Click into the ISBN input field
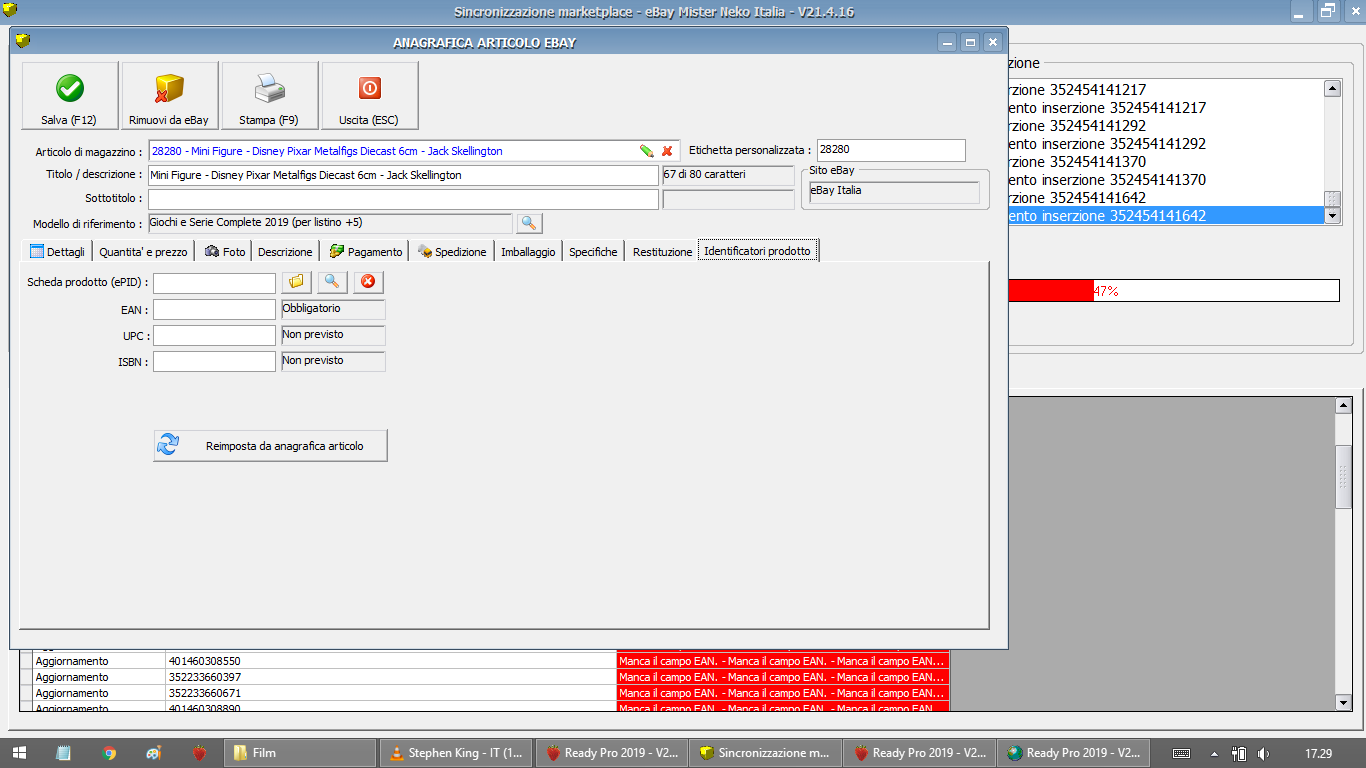This screenshot has height=768, width=1366. pyautogui.click(x=214, y=361)
